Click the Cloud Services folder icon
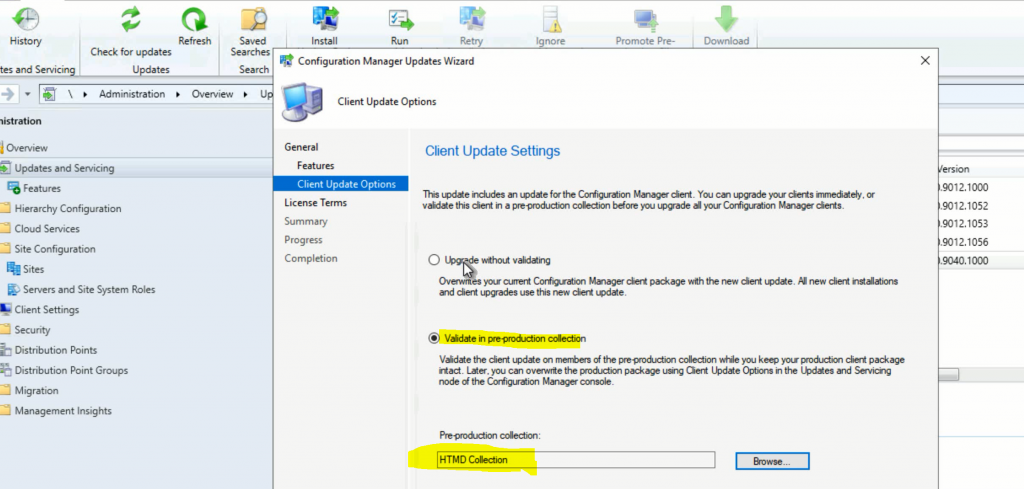Screen dimensions: 1024x489 [x=6, y=229]
